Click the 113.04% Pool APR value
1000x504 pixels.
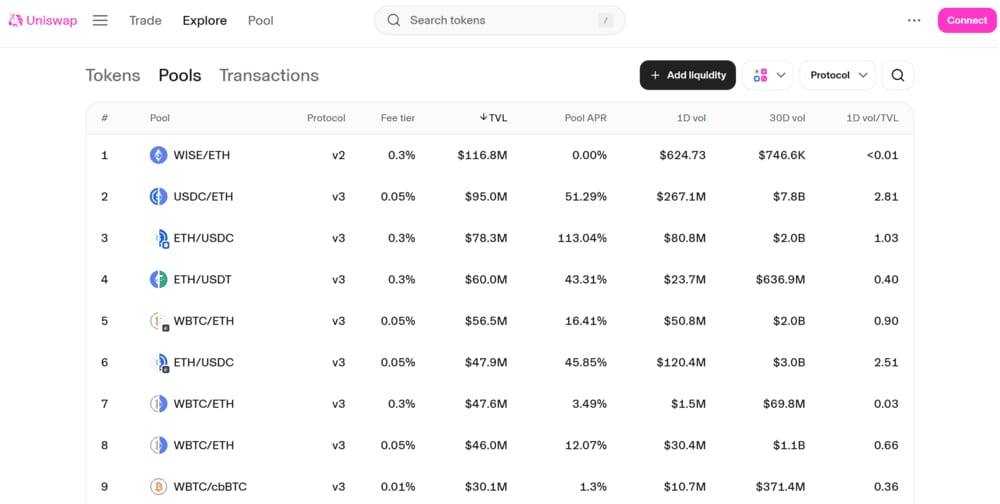click(x=582, y=238)
